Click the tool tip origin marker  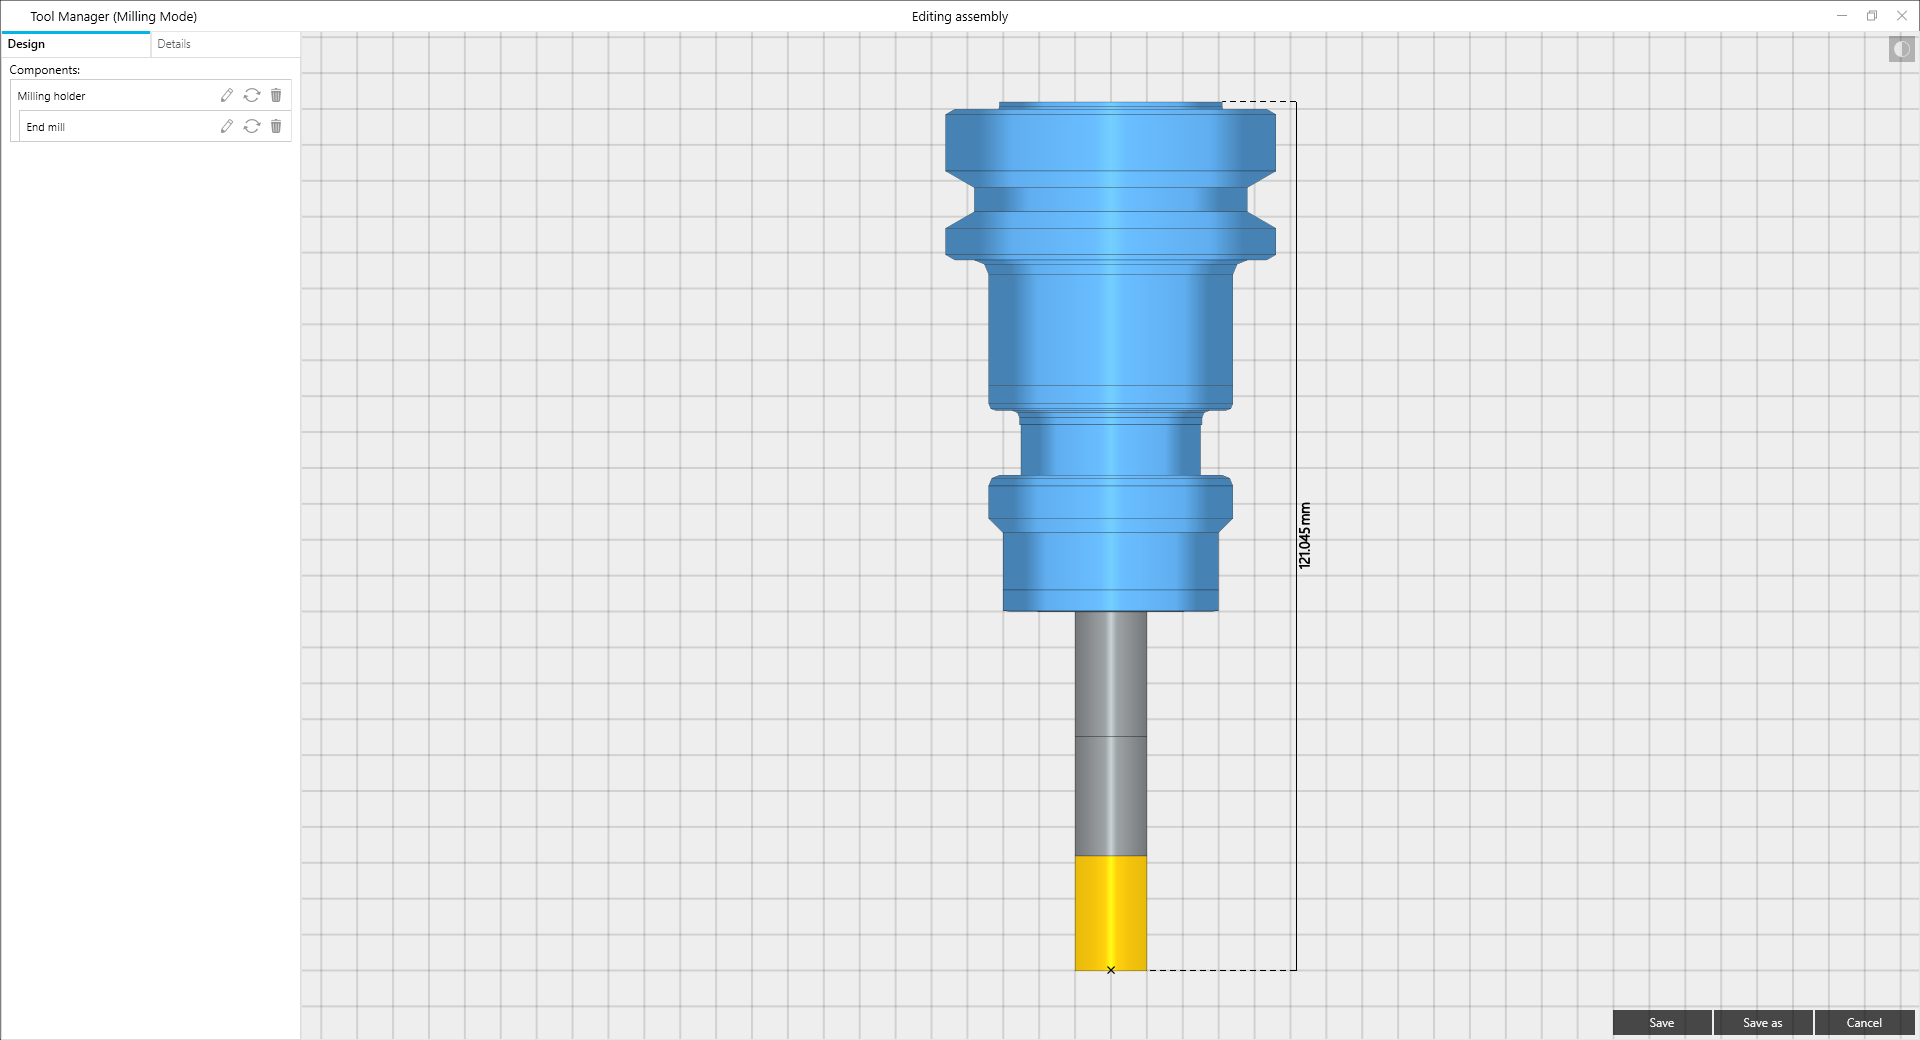(x=1111, y=970)
